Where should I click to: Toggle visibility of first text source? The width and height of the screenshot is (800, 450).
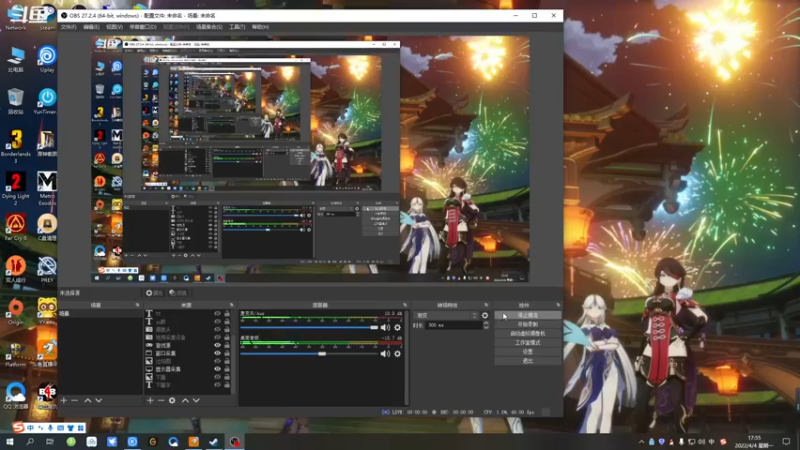click(x=217, y=314)
